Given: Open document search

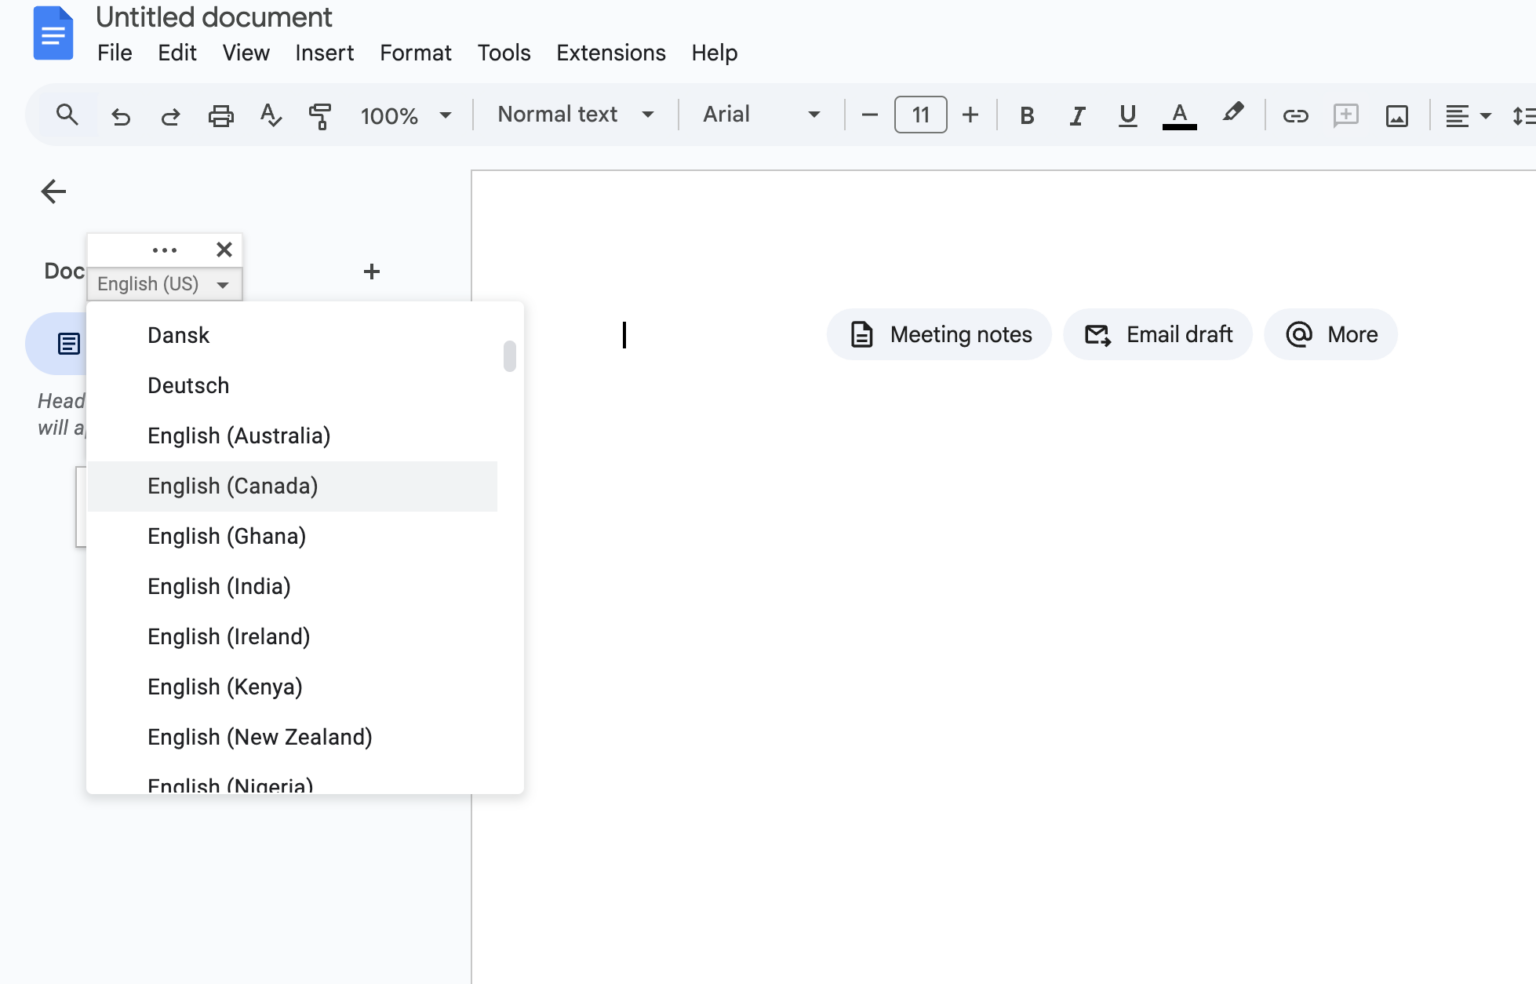Looking at the screenshot, I should [x=67, y=115].
